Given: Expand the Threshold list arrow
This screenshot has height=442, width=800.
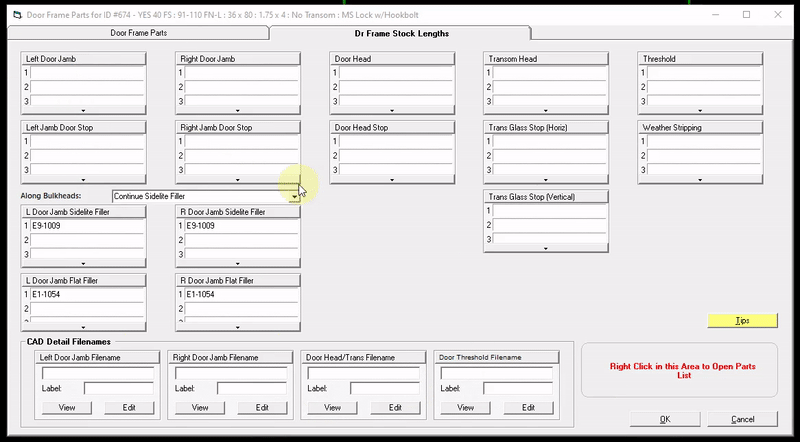Looking at the screenshot, I should pyautogui.click(x=700, y=110).
